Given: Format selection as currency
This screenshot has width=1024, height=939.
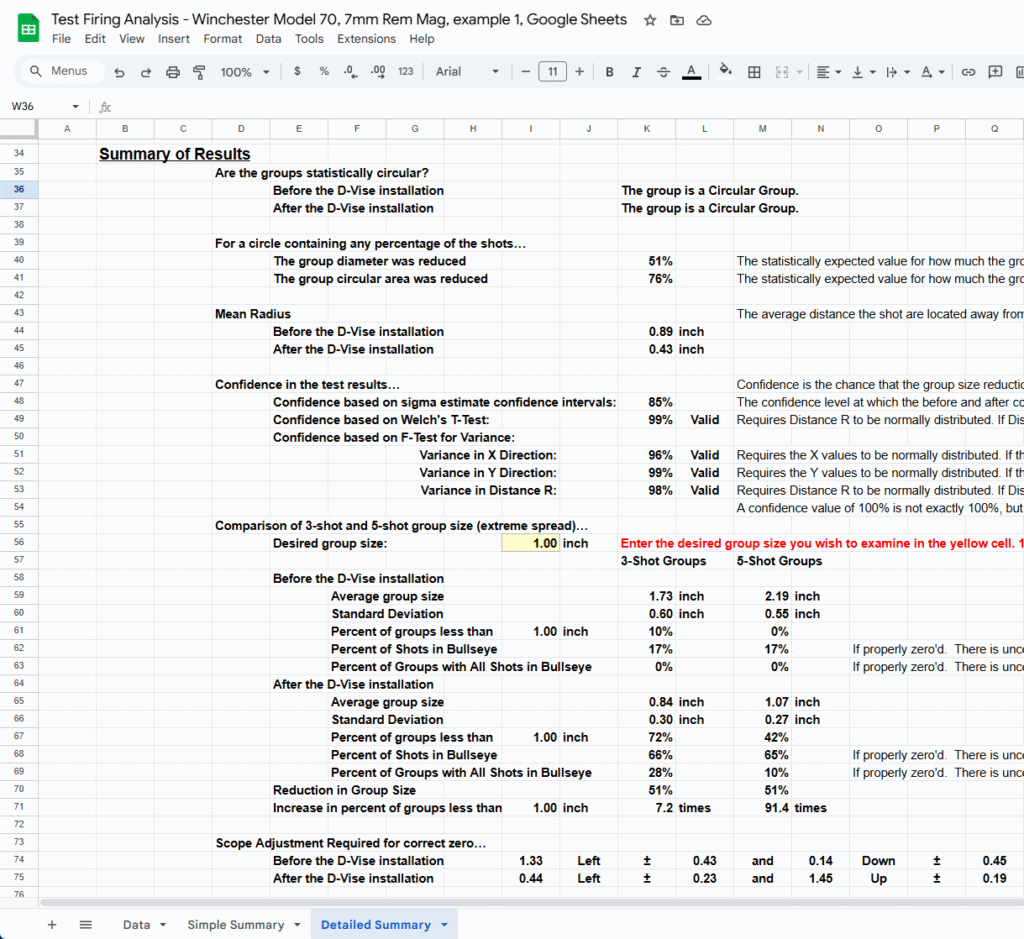Looking at the screenshot, I should [297, 72].
